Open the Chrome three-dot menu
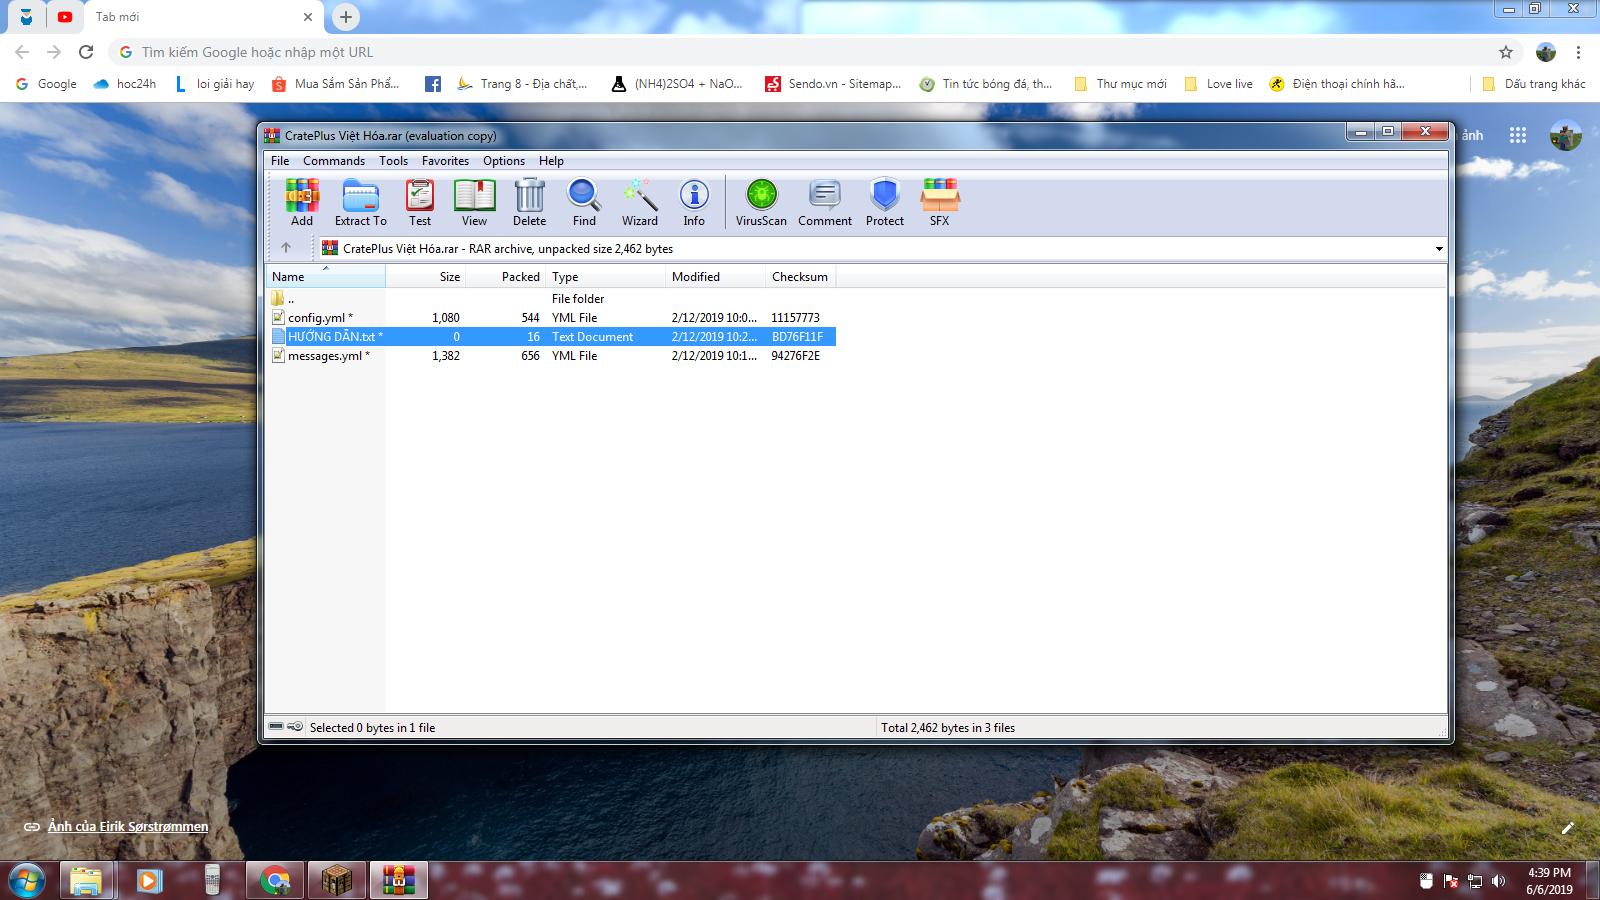The height and width of the screenshot is (900, 1600). (x=1578, y=52)
